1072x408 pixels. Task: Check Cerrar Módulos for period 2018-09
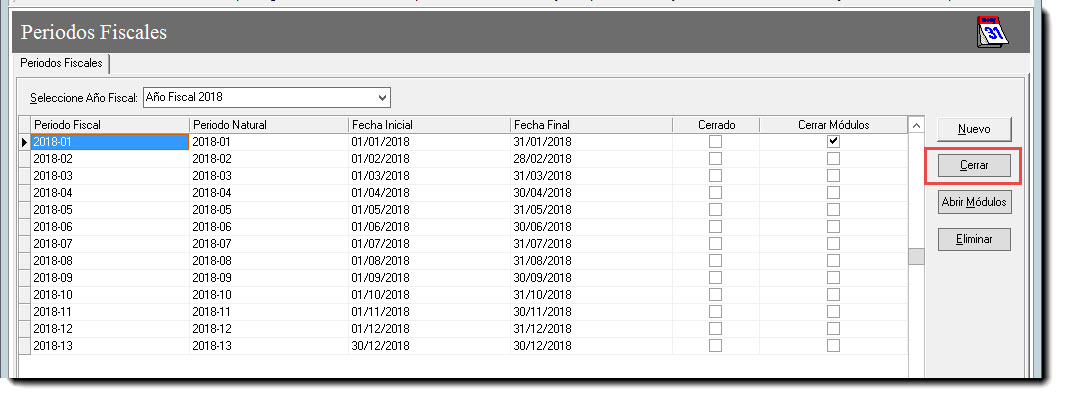(833, 277)
